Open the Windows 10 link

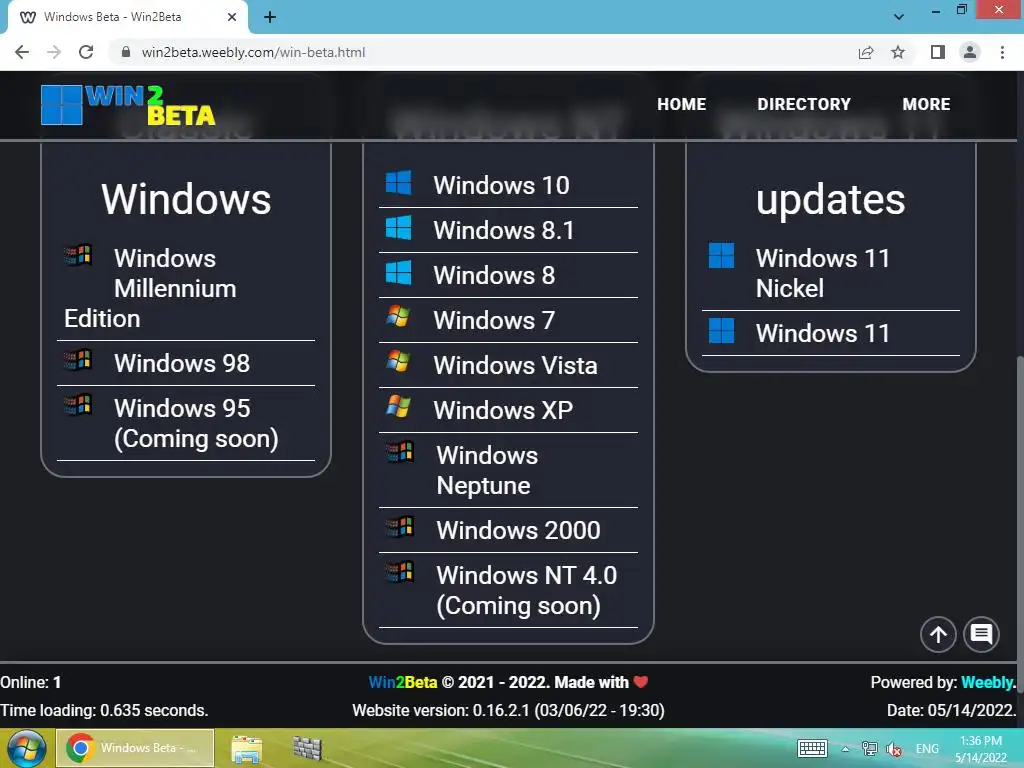[x=502, y=185]
